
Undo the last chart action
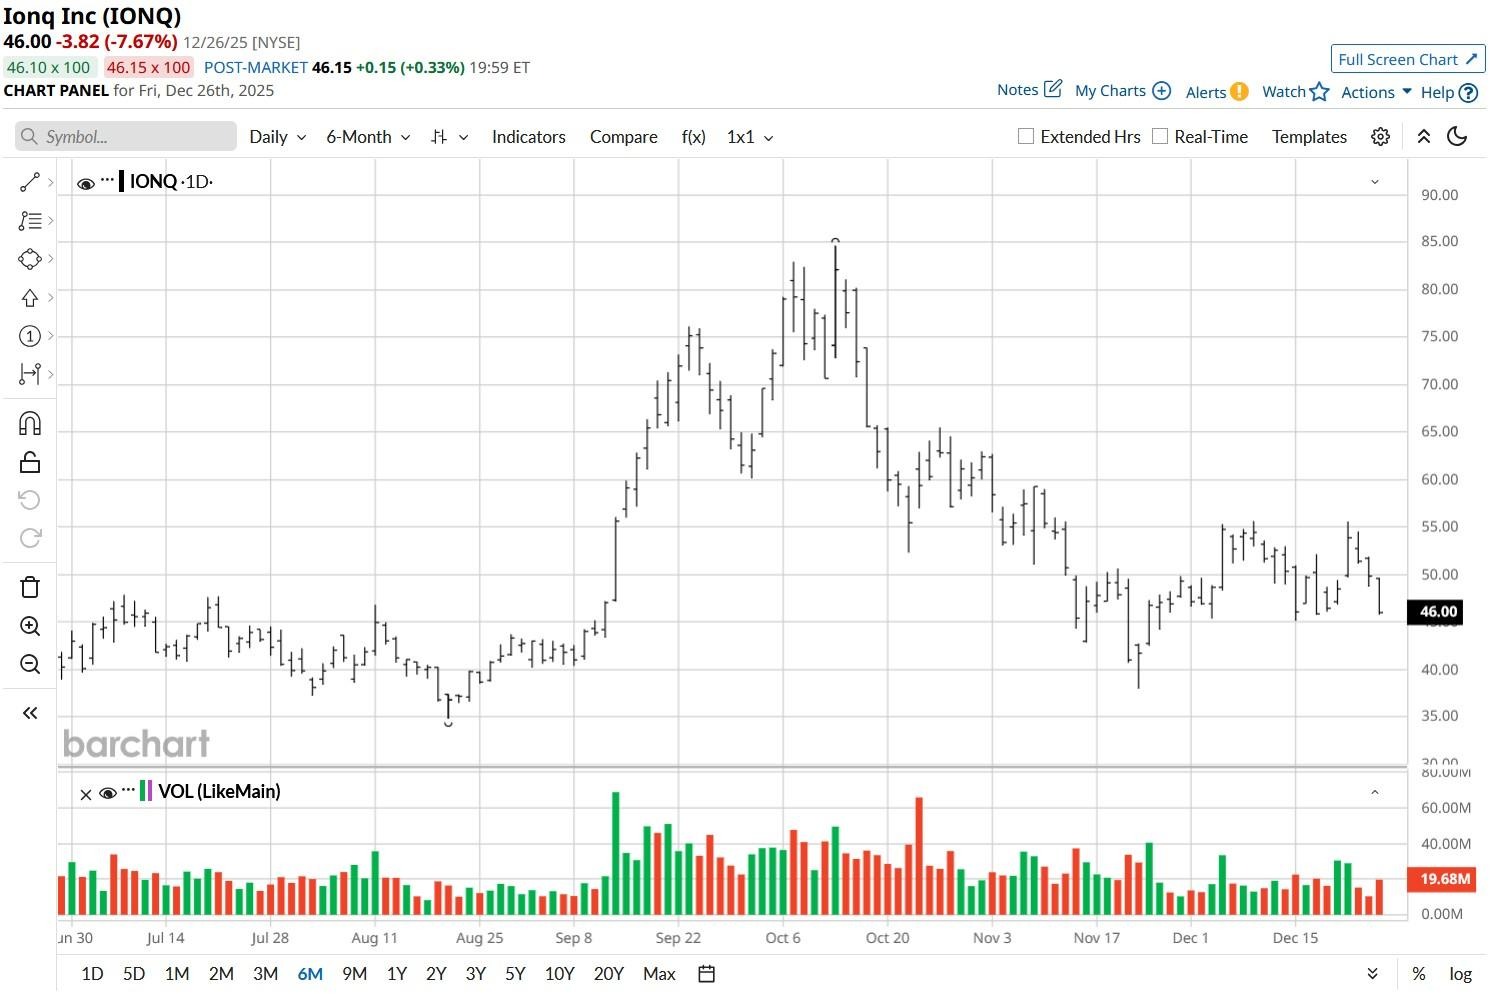point(30,500)
